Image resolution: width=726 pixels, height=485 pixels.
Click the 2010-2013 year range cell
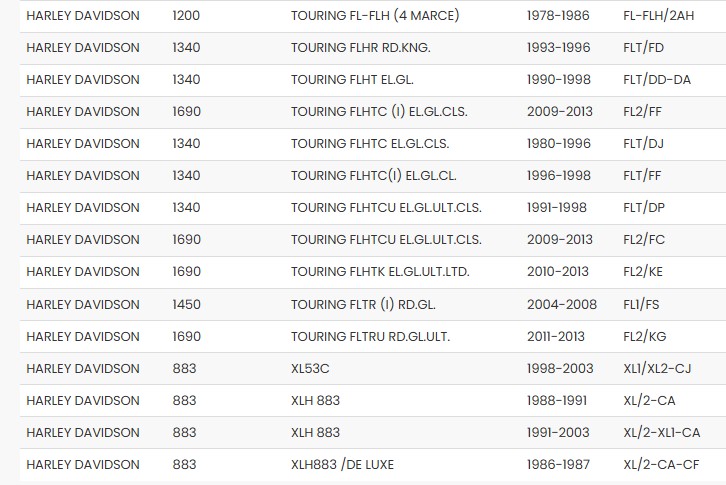560,272
